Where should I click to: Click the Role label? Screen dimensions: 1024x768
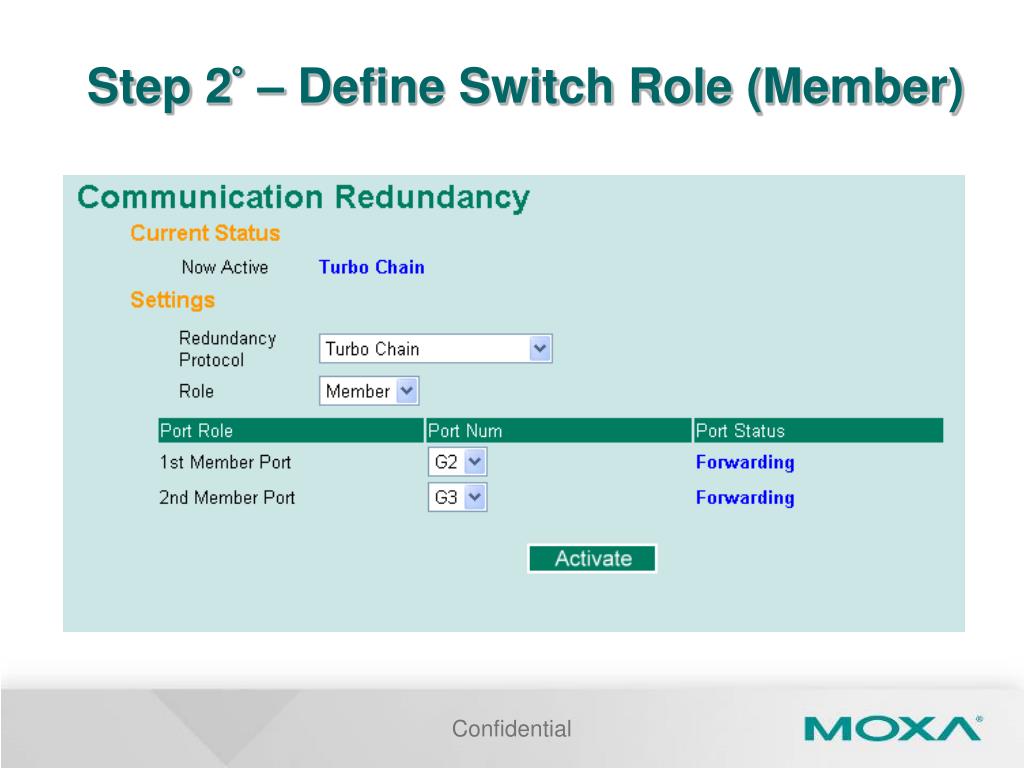pos(197,391)
